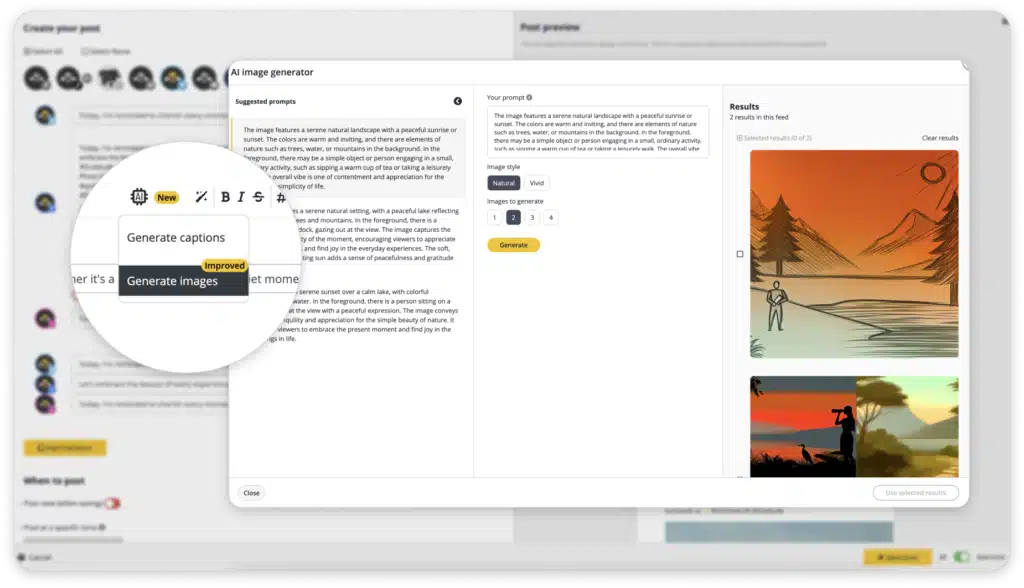Toggle bold formatting
The image size is (1024, 588).
(x=225, y=197)
